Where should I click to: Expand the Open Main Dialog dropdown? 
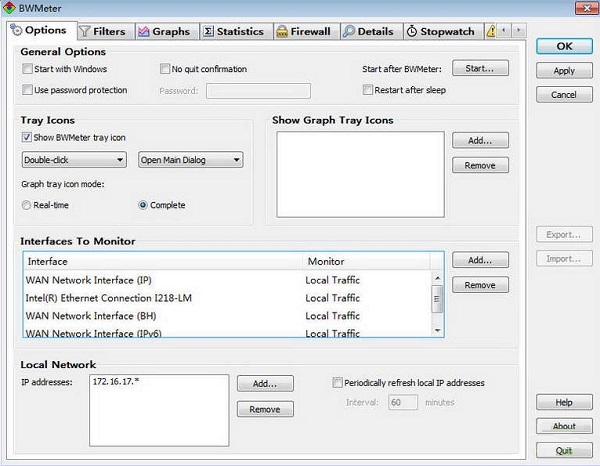[x=190, y=160]
